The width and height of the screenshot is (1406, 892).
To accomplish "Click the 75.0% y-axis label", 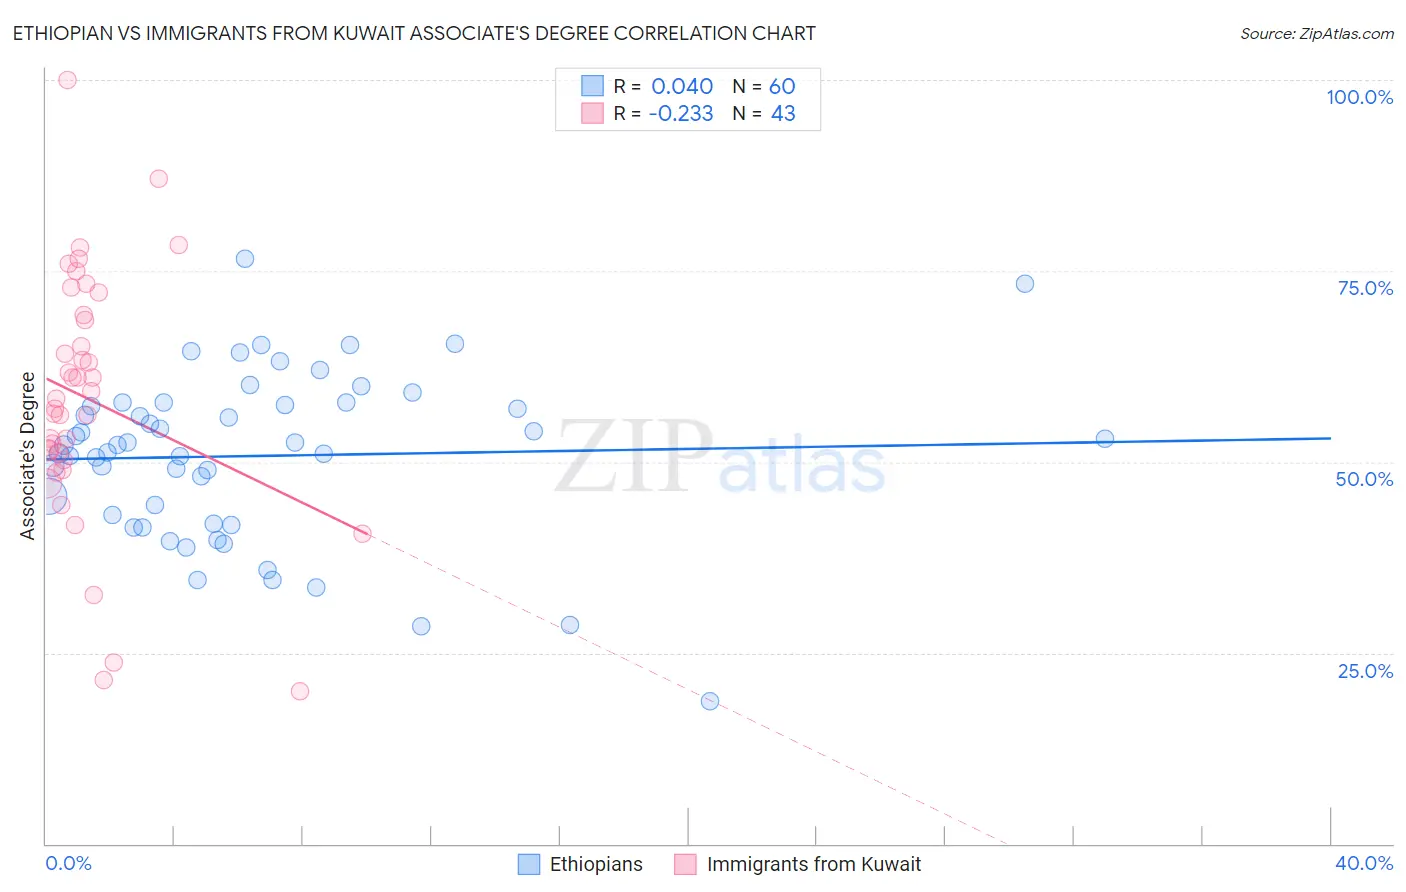I will (x=1365, y=288).
